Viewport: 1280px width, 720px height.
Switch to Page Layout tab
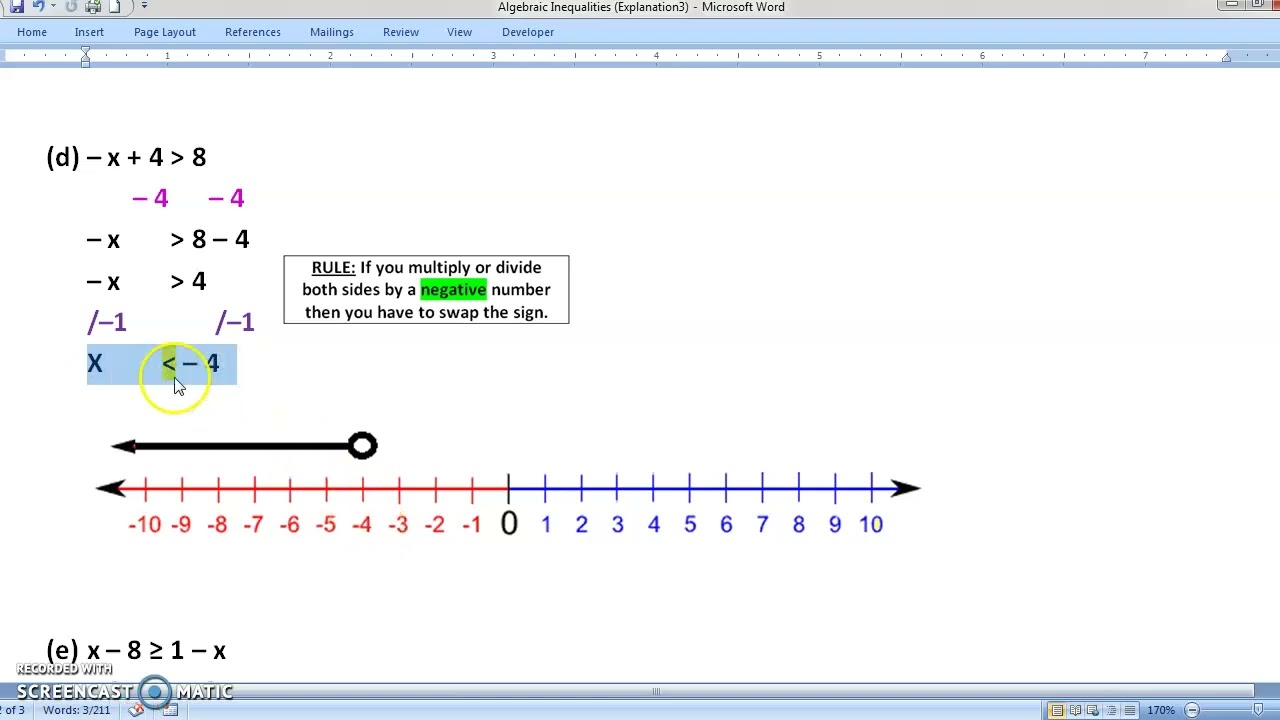(165, 32)
